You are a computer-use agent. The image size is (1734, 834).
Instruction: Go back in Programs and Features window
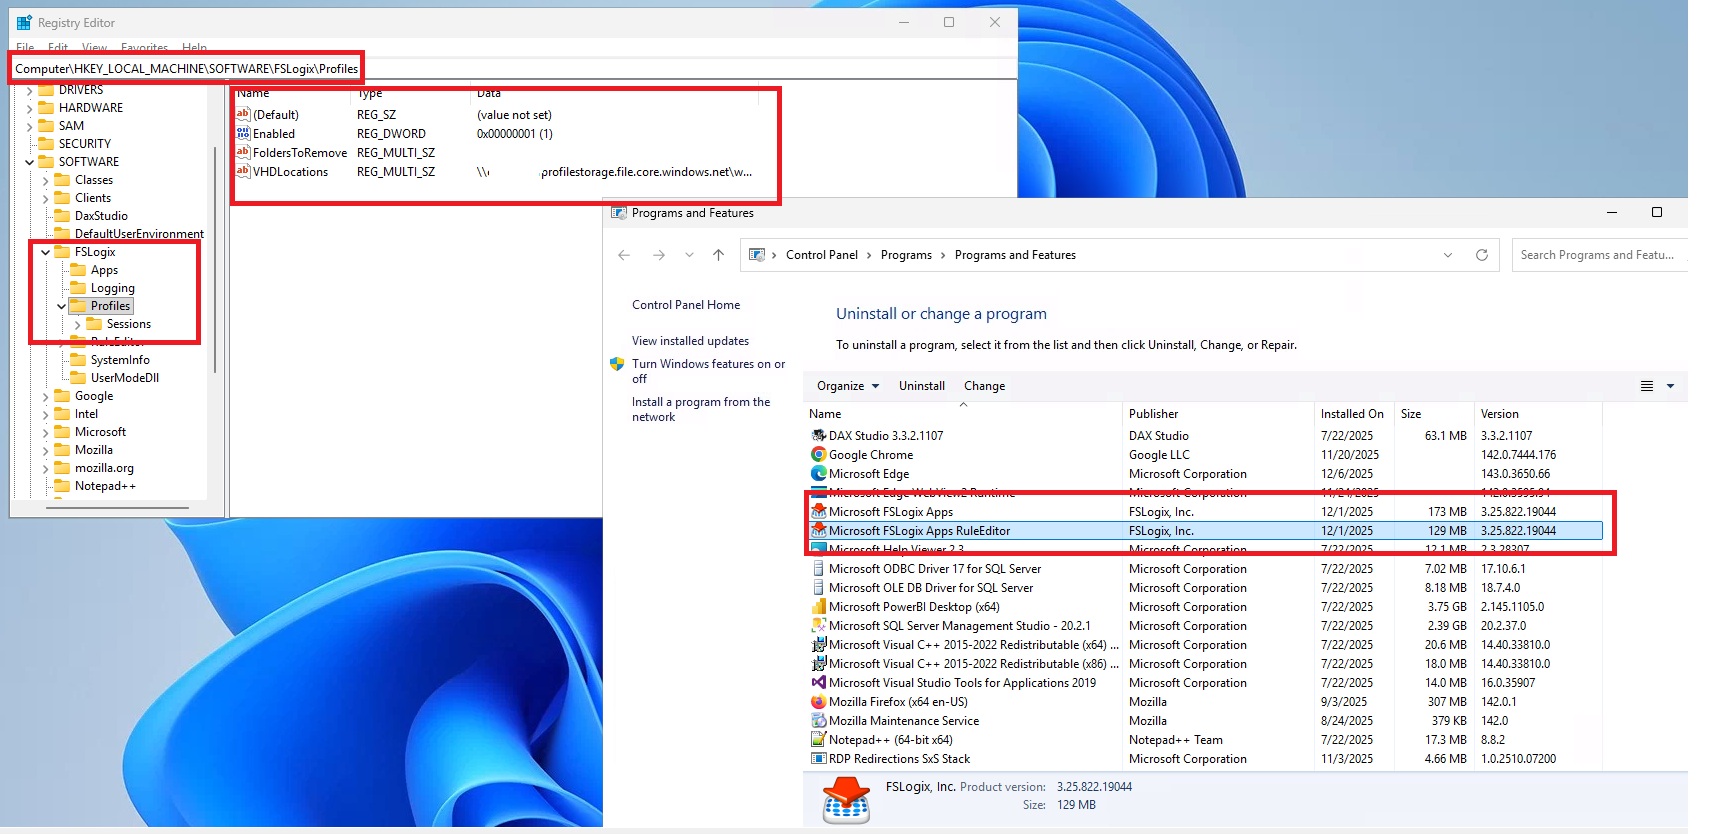pyautogui.click(x=624, y=255)
